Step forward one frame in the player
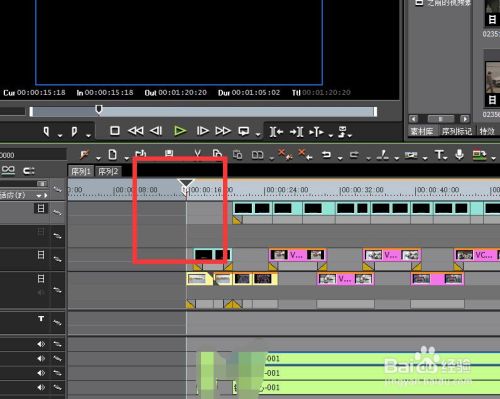 click(x=202, y=131)
